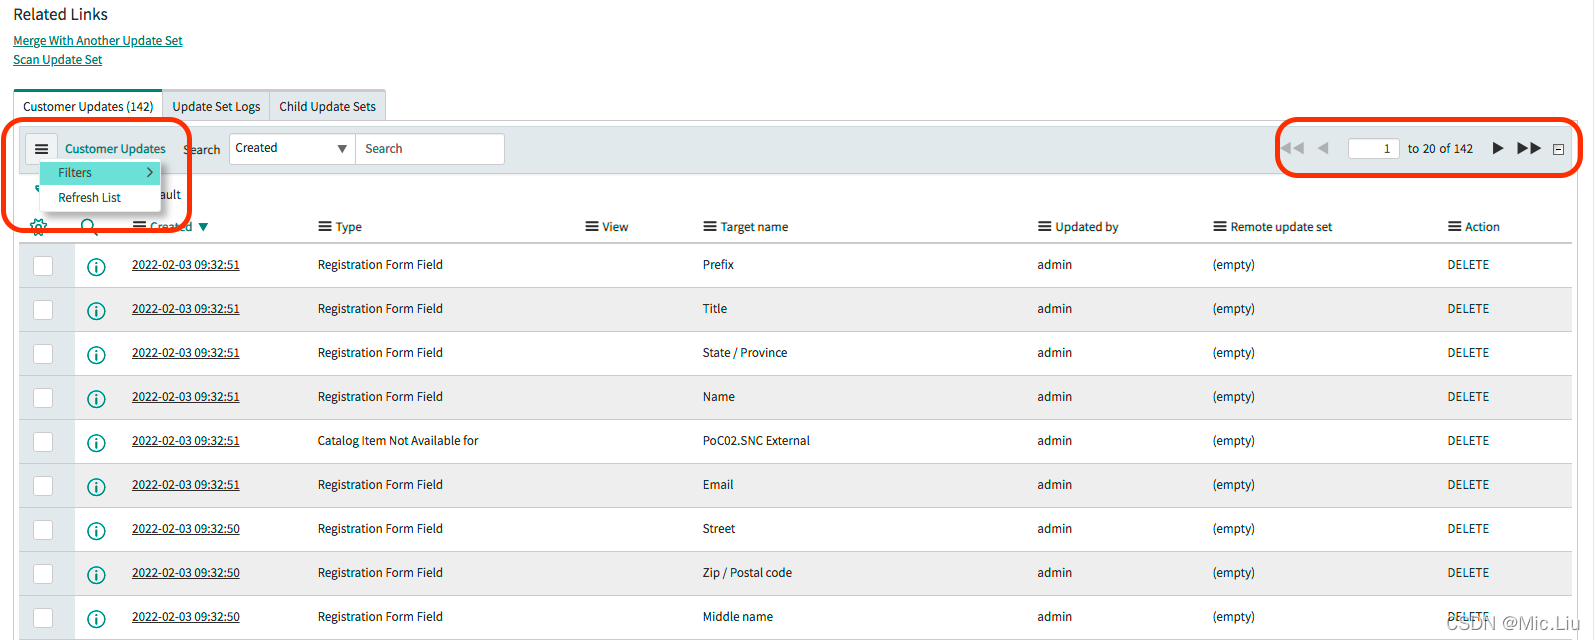Click Merge With Another Update Set link
1595x640 pixels.
pyautogui.click(x=98, y=41)
